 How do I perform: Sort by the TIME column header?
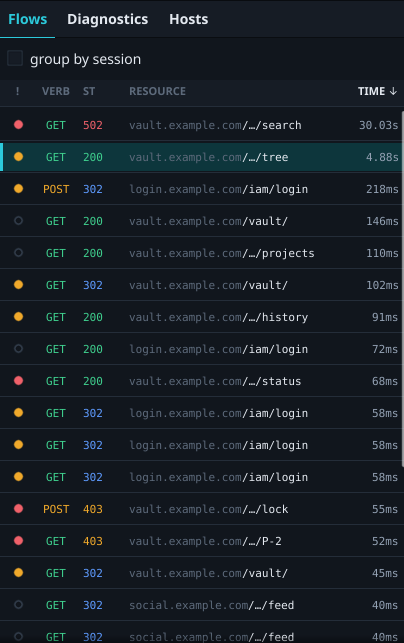377,91
